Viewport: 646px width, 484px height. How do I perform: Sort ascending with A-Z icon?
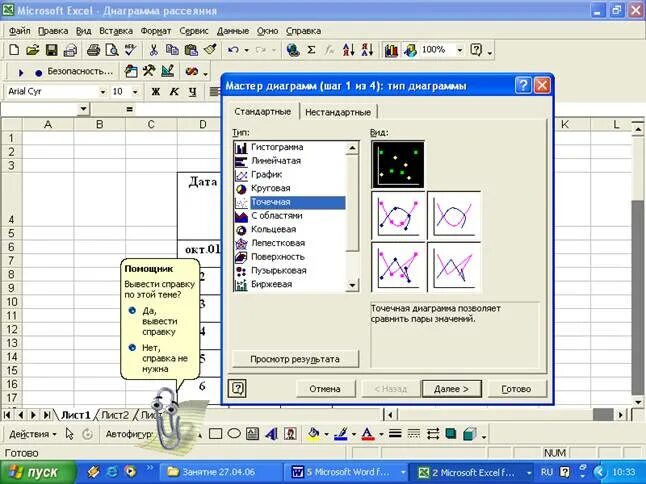pyautogui.click(x=349, y=50)
